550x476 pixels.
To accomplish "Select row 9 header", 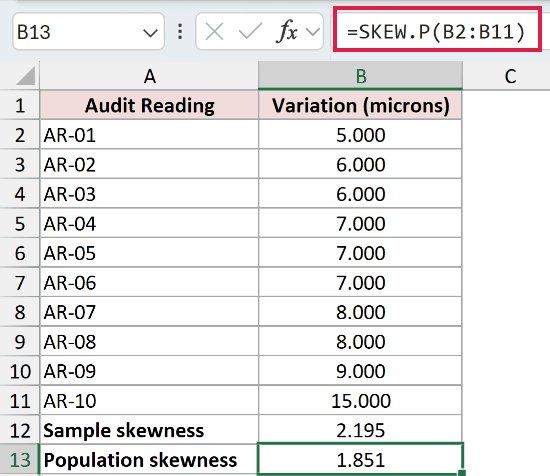I will [x=20, y=342].
